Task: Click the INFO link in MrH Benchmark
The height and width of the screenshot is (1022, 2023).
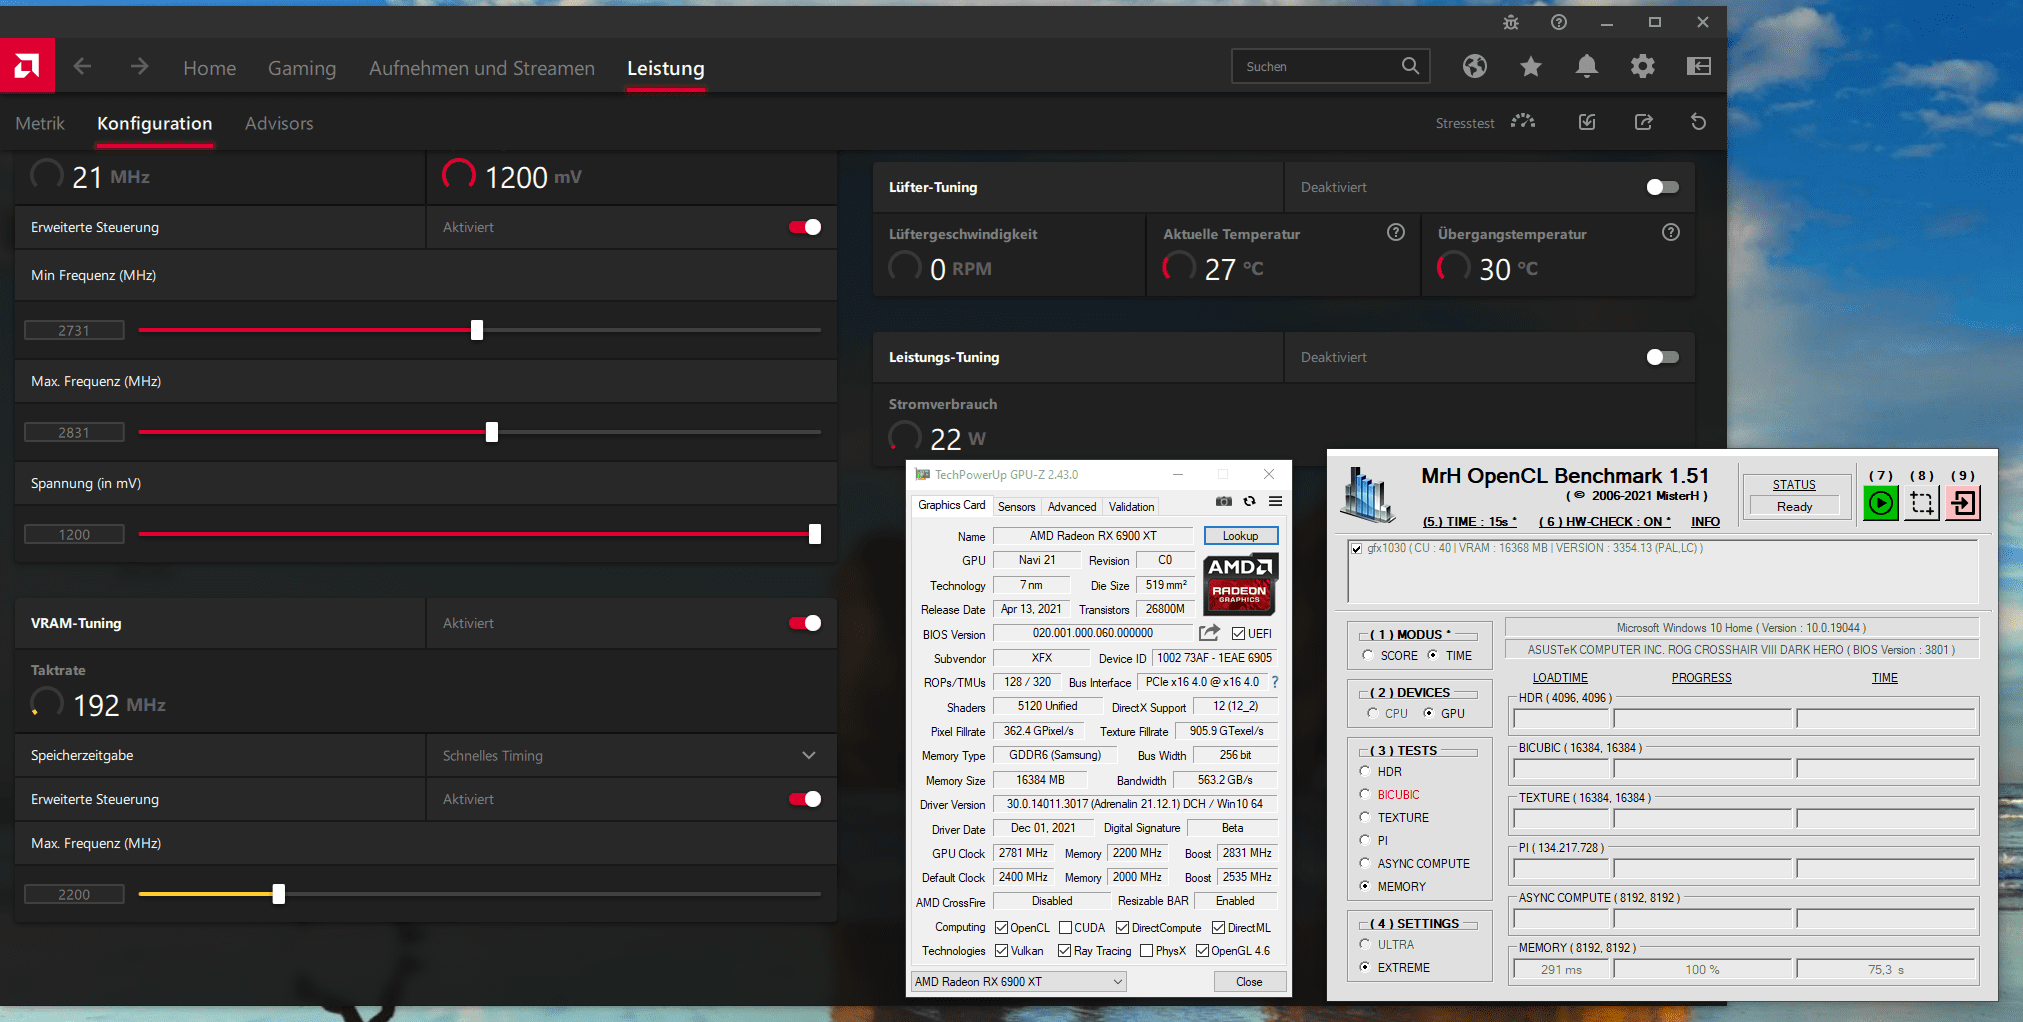Action: pos(1705,521)
